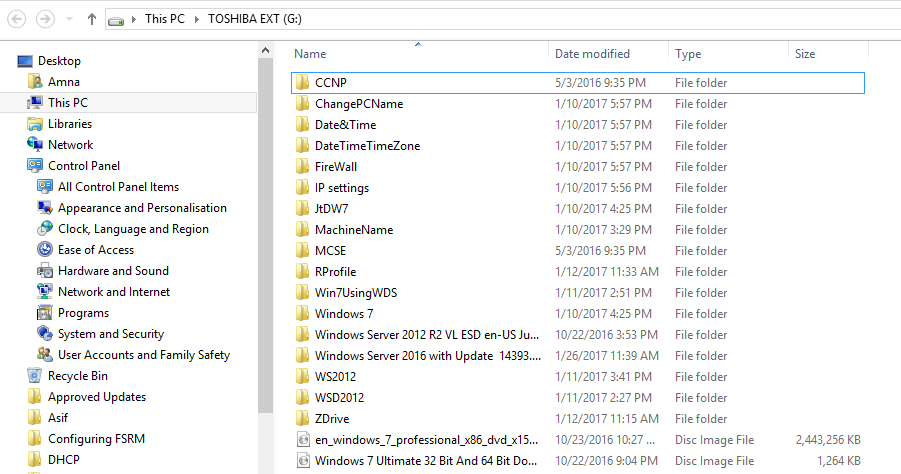Viewport: 901px width, 474px height.
Task: Select en_windows_7_professional_x86 disc image icon
Action: pyautogui.click(x=303, y=440)
